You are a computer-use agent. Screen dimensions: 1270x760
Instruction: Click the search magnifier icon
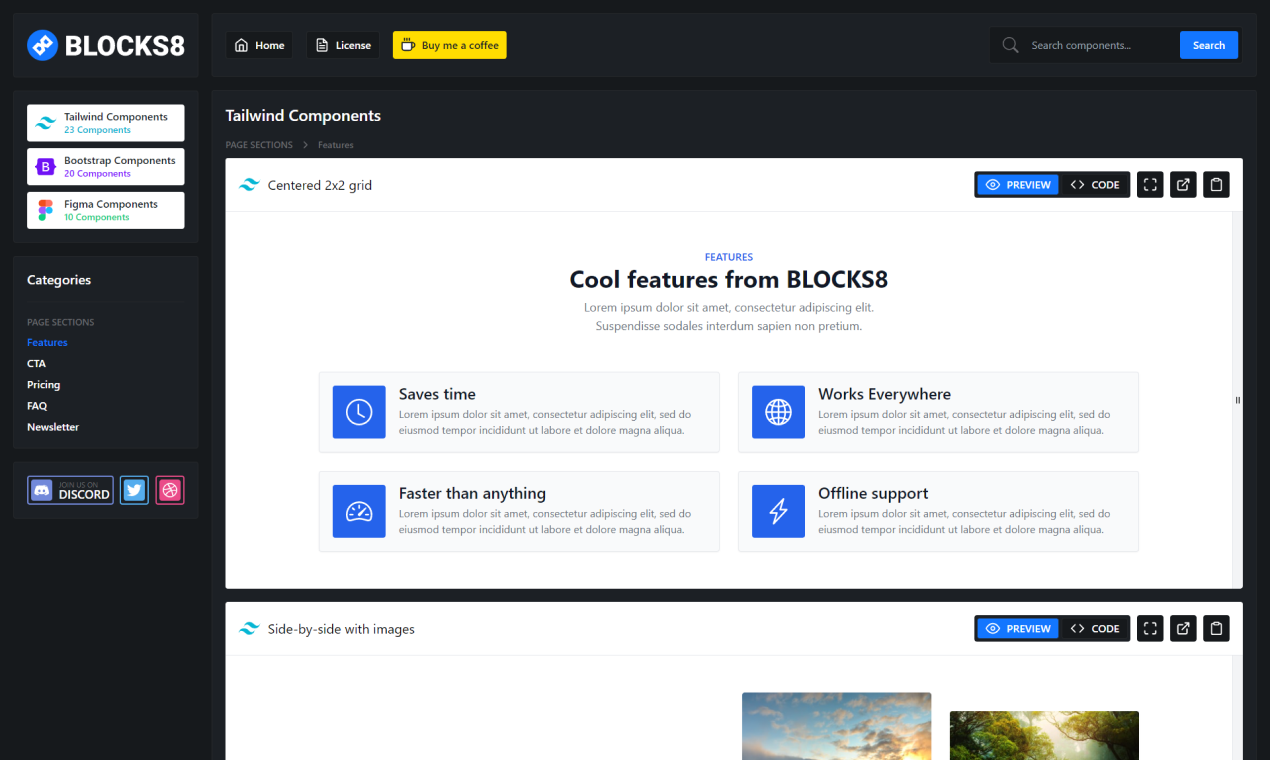coord(1010,44)
